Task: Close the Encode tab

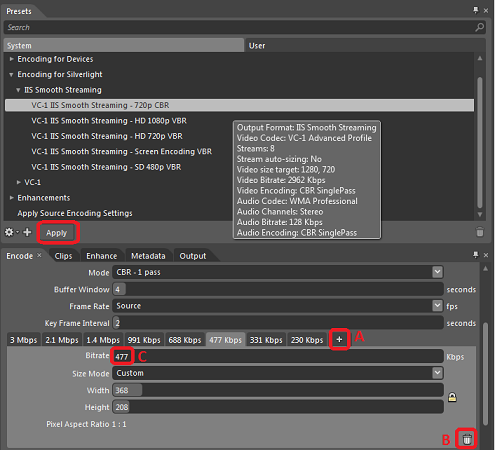Action: coord(39,255)
